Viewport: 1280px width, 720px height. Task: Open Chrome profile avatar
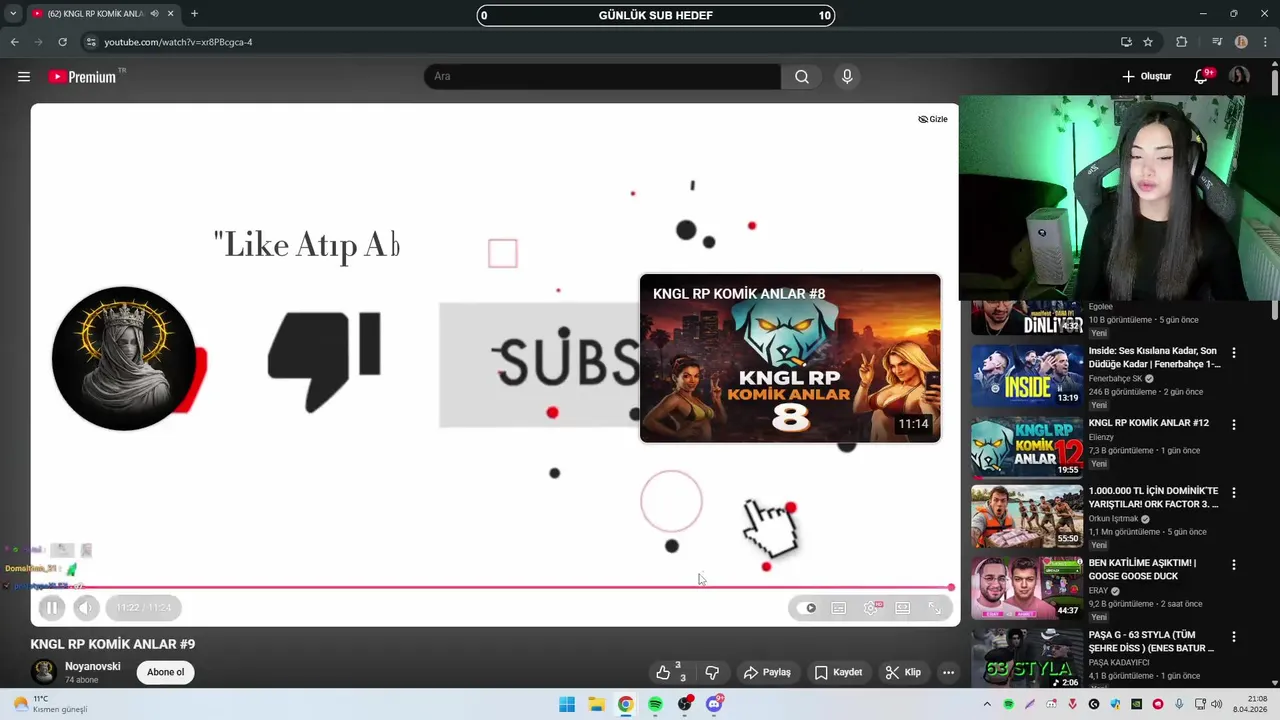[x=1241, y=42]
